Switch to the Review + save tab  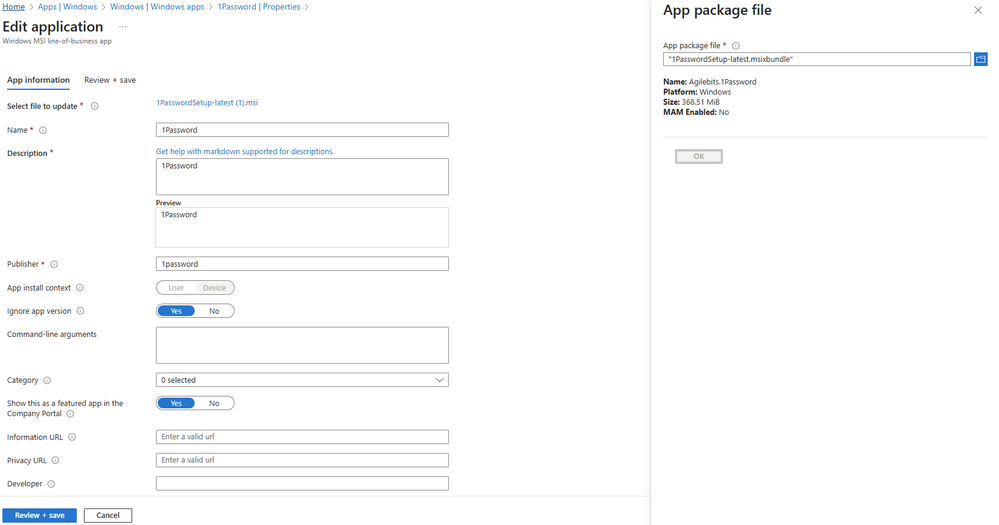pyautogui.click(x=110, y=80)
